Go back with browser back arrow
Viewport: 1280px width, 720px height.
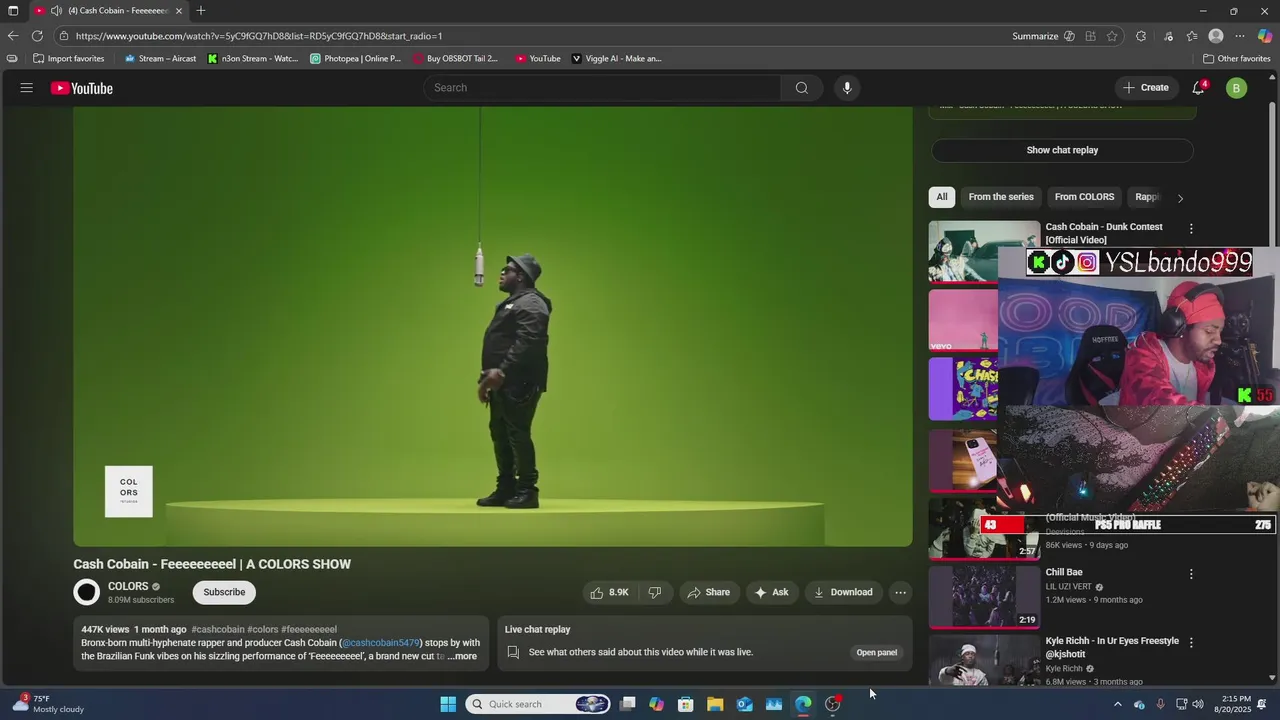pyautogui.click(x=13, y=36)
